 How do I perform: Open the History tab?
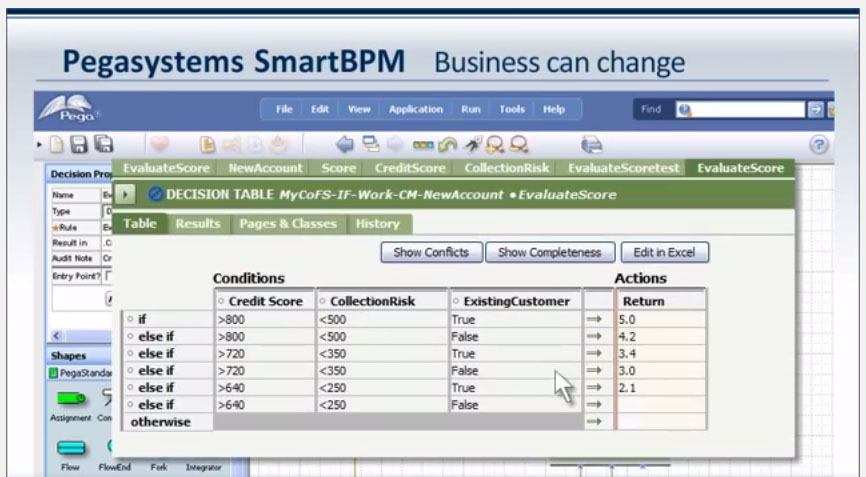tap(378, 224)
